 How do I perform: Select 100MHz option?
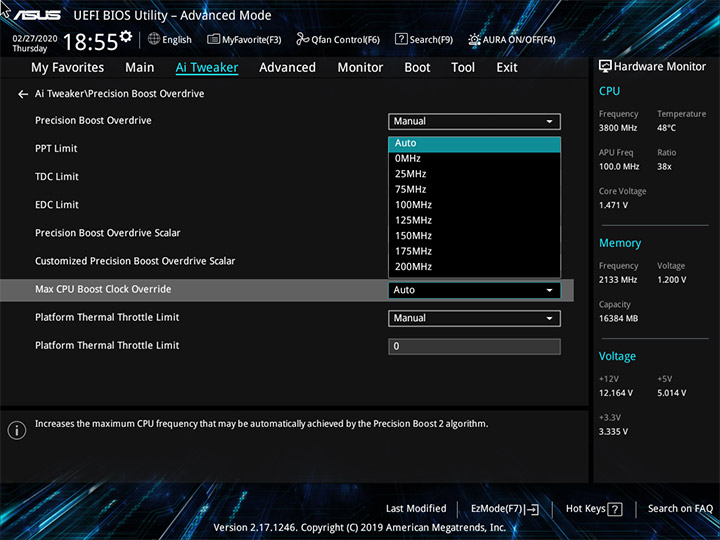tap(474, 205)
